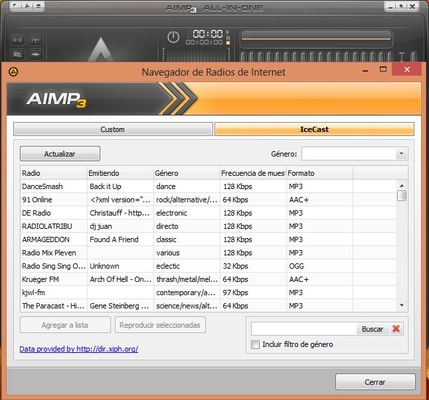Click the Arch Of Hell - On... cell

(x=121, y=279)
